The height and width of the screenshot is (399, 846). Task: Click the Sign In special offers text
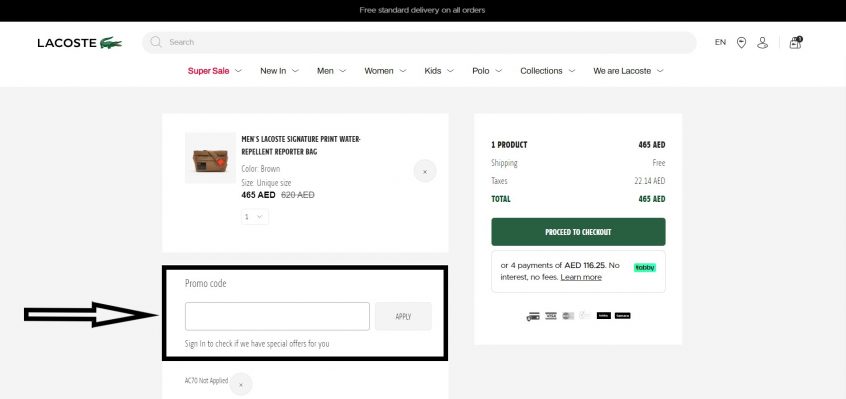click(x=257, y=343)
